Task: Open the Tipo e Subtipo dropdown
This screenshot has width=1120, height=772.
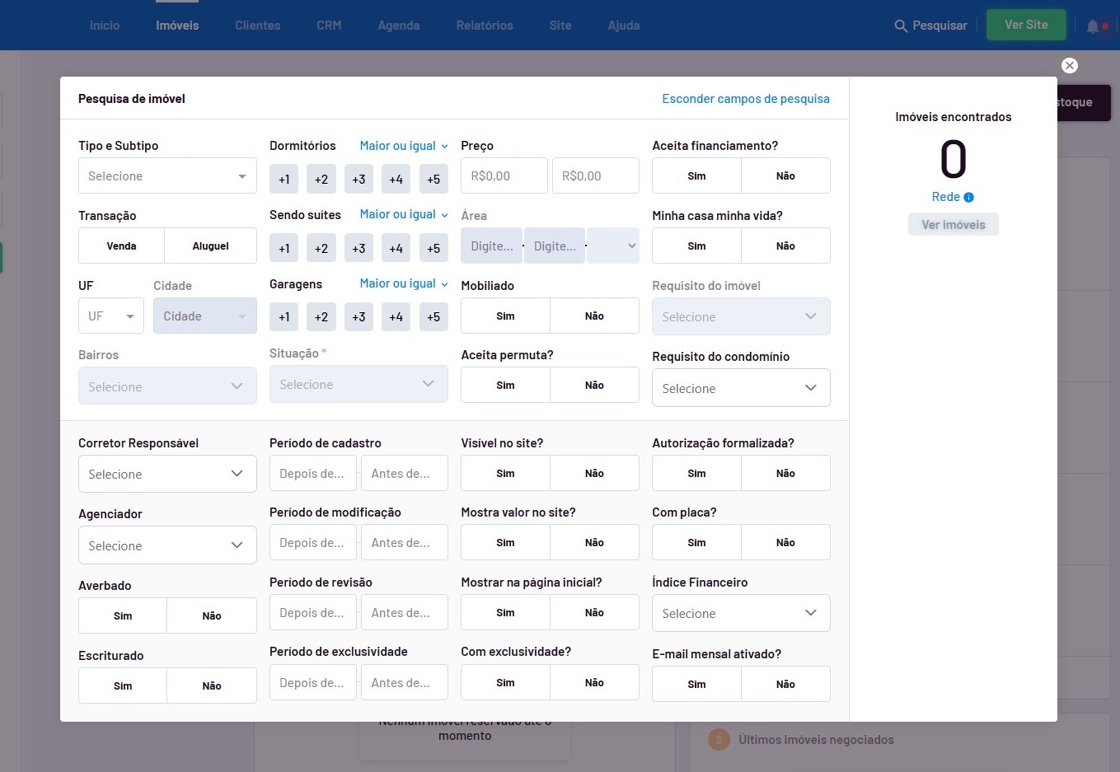Action: point(167,176)
